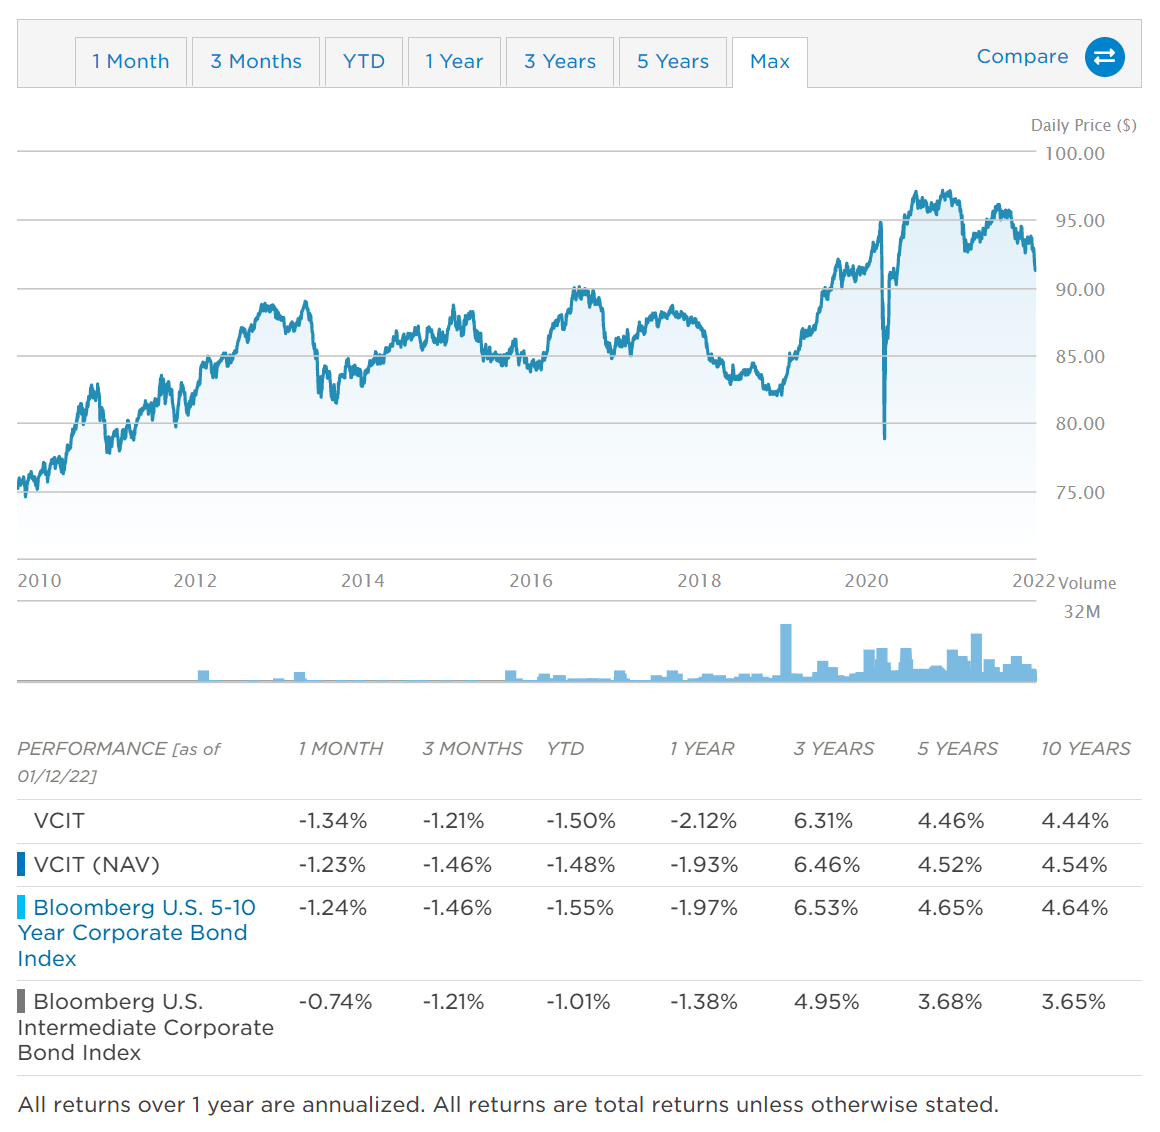This screenshot has width=1160, height=1132.
Task: Click the VCIT (NAV) dark blue color marker
Action: click(x=21, y=864)
